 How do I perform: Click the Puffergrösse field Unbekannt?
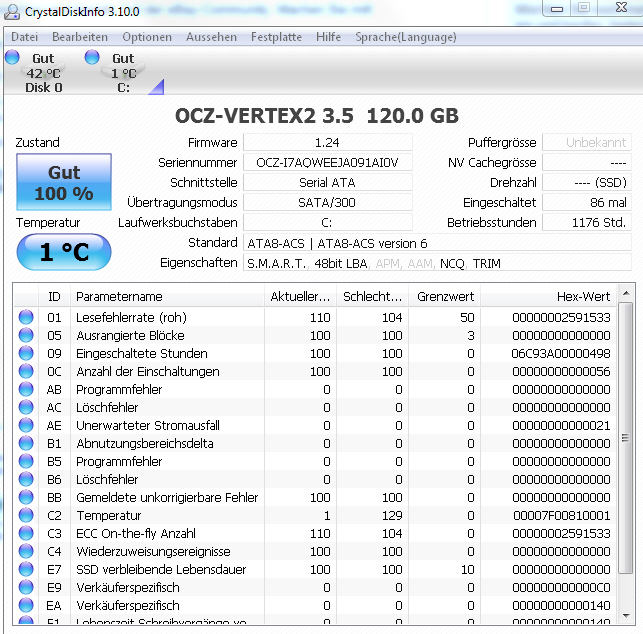coord(587,142)
